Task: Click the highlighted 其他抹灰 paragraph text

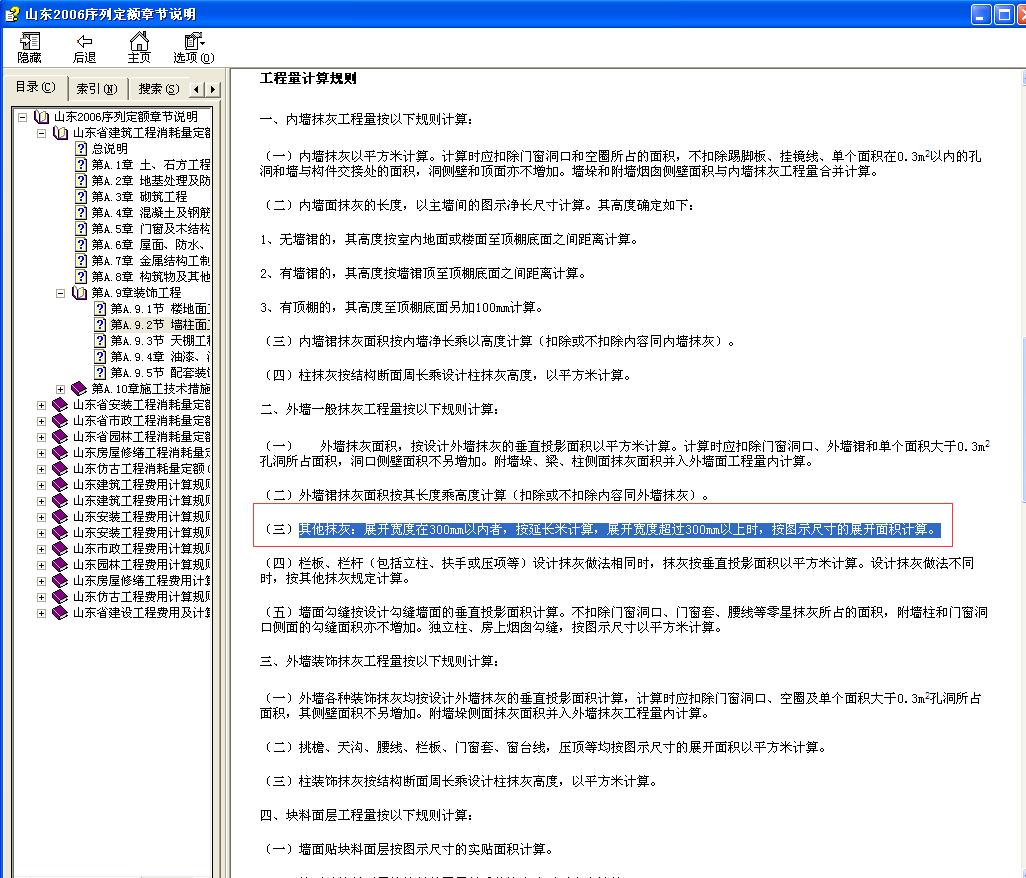Action: click(619, 529)
